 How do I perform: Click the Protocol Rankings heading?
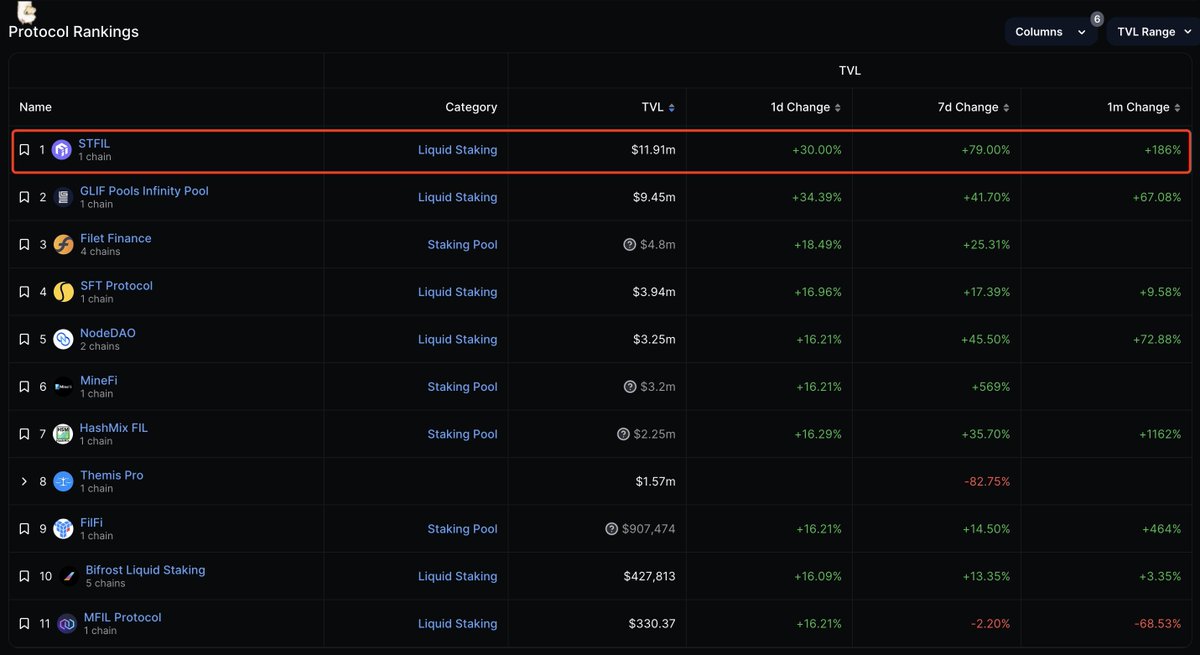pos(74,32)
